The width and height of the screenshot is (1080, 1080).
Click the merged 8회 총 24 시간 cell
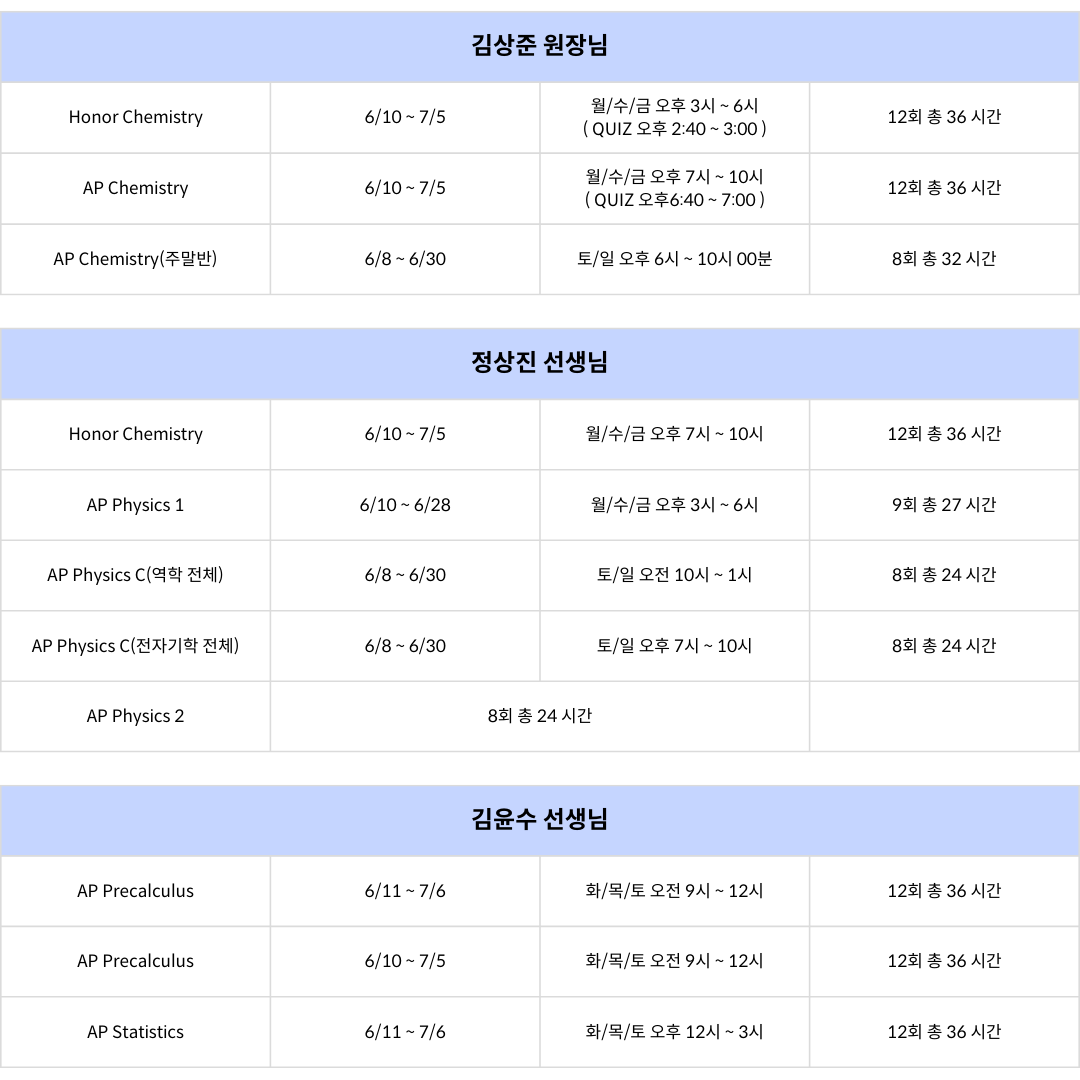tap(540, 716)
